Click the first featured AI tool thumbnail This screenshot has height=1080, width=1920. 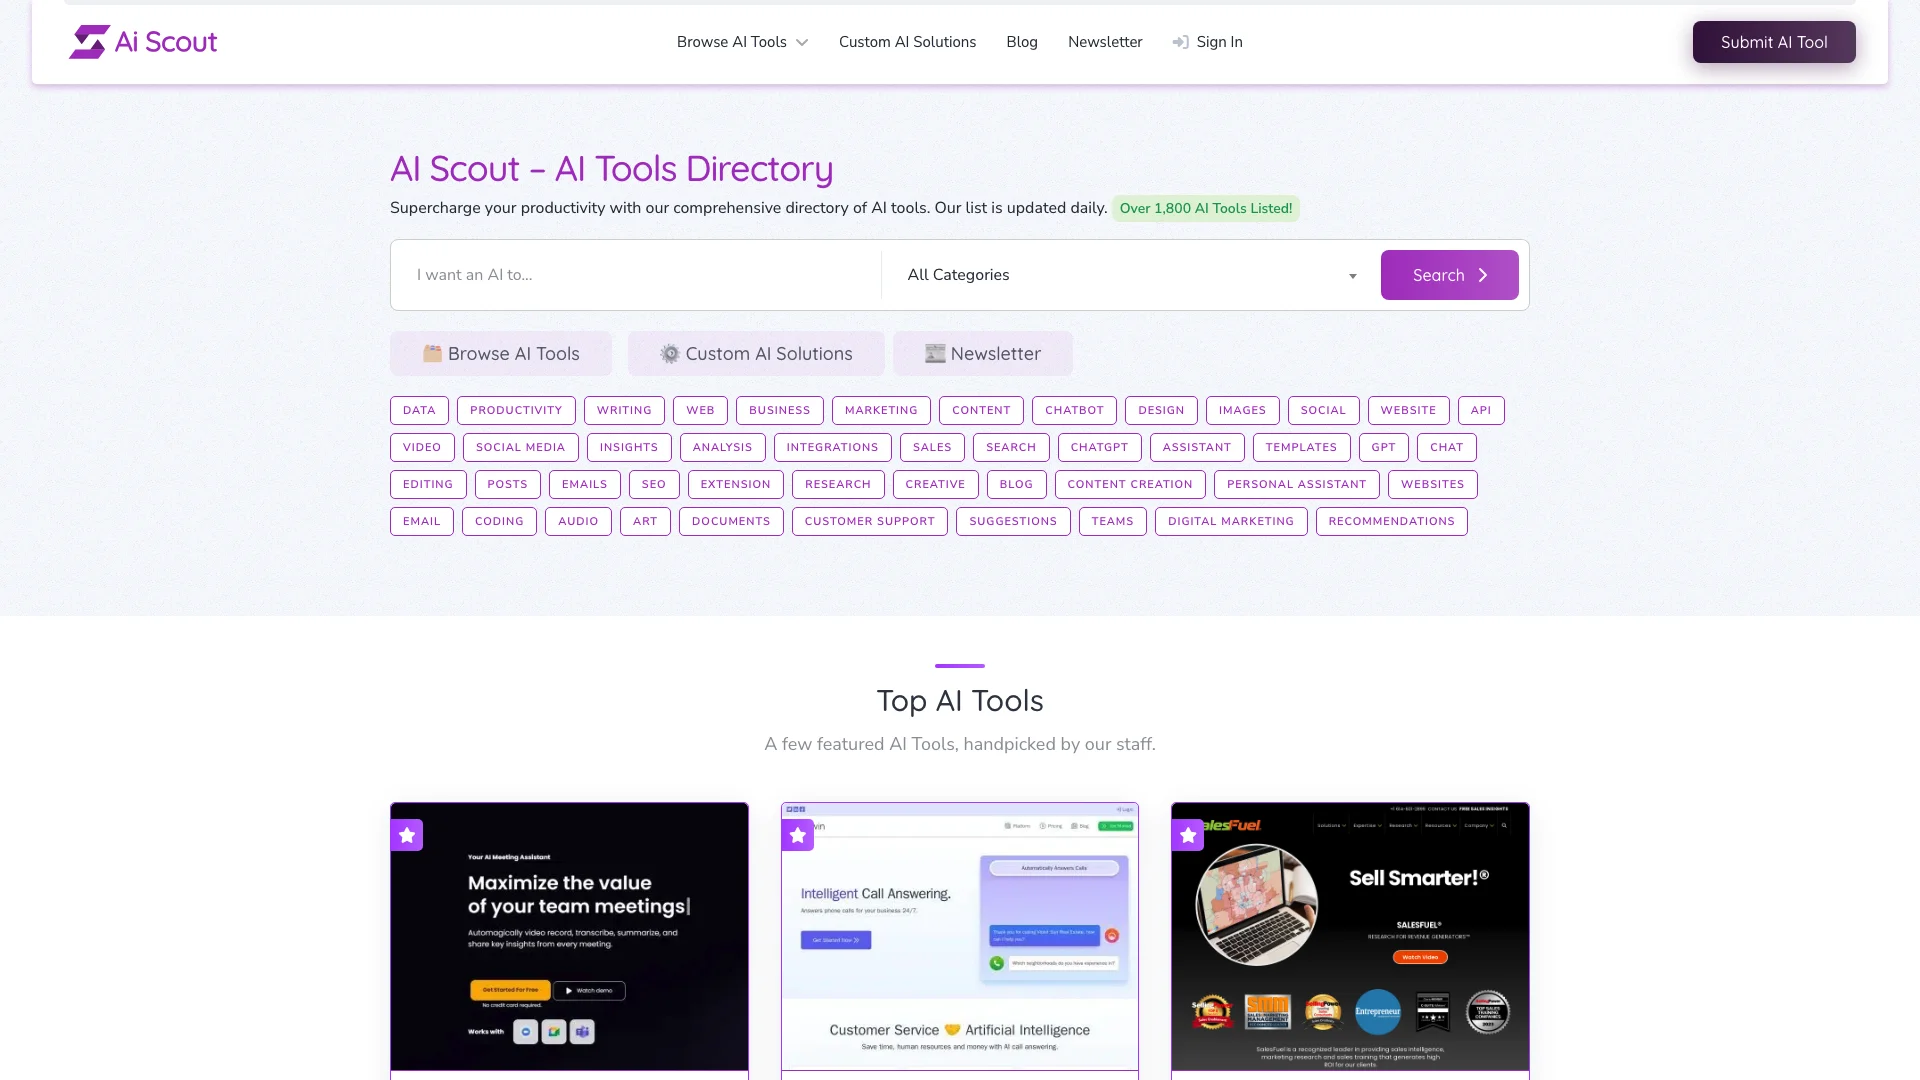(x=570, y=936)
